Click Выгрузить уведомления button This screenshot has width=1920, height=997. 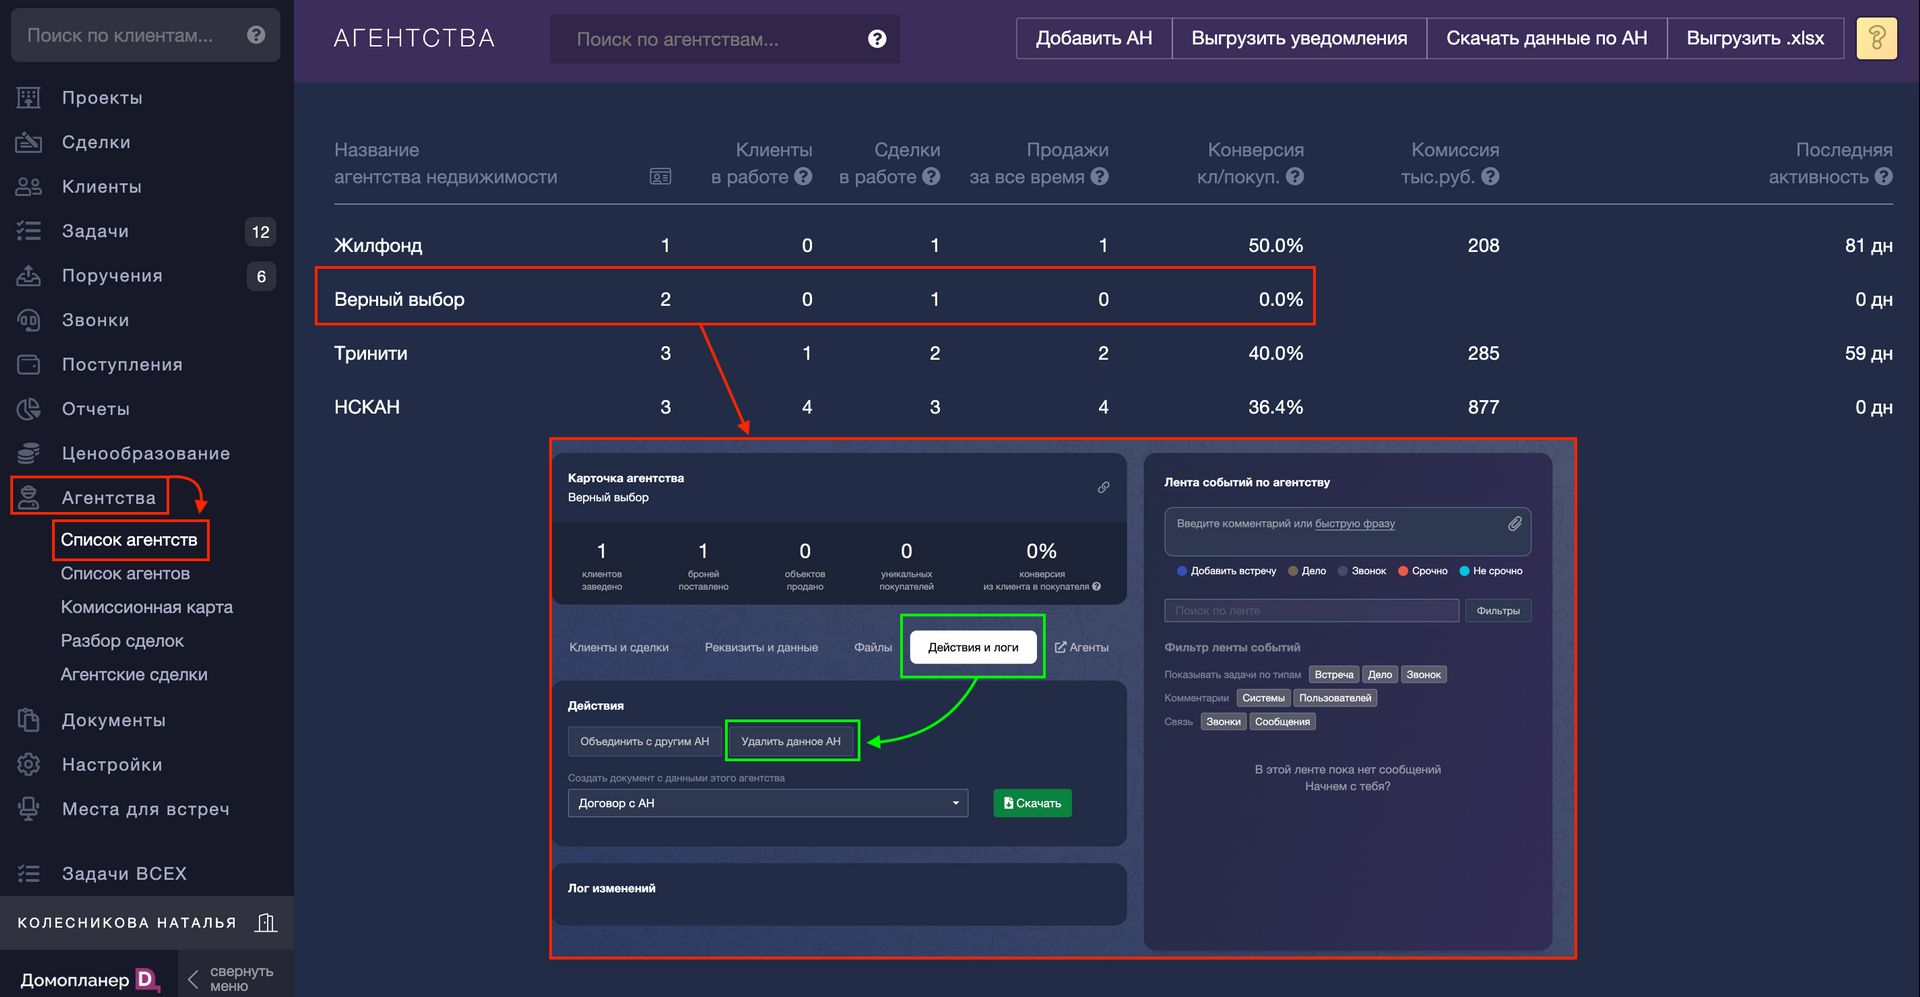pos(1299,38)
